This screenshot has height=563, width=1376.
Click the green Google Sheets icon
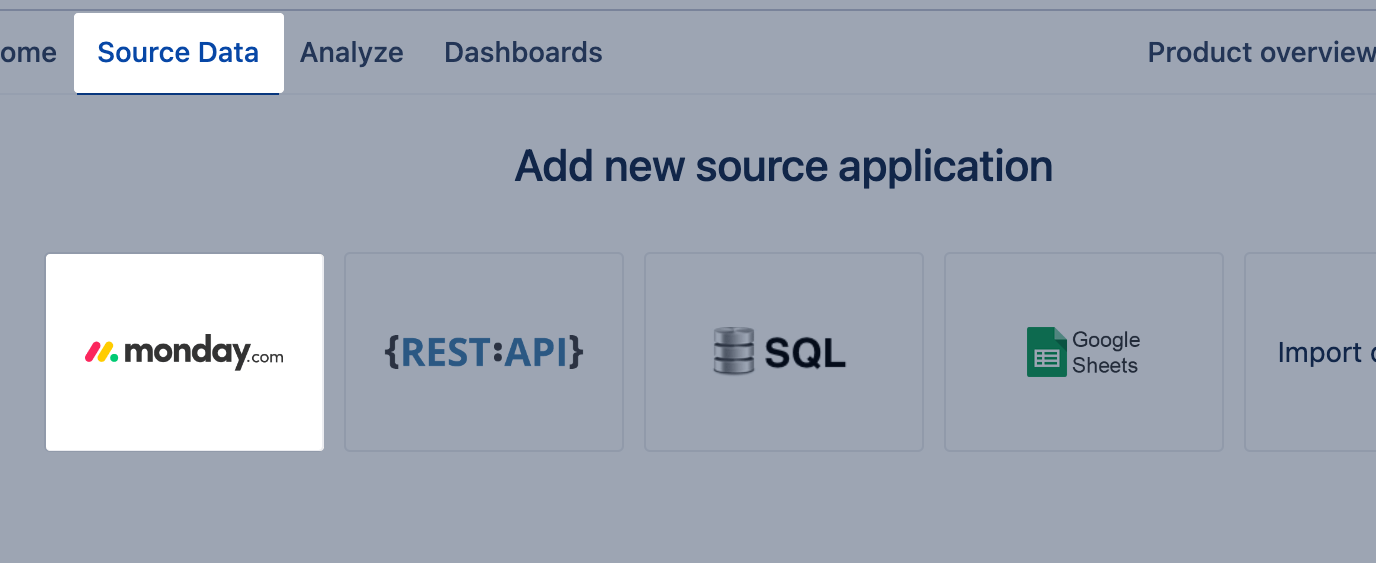(x=1046, y=352)
